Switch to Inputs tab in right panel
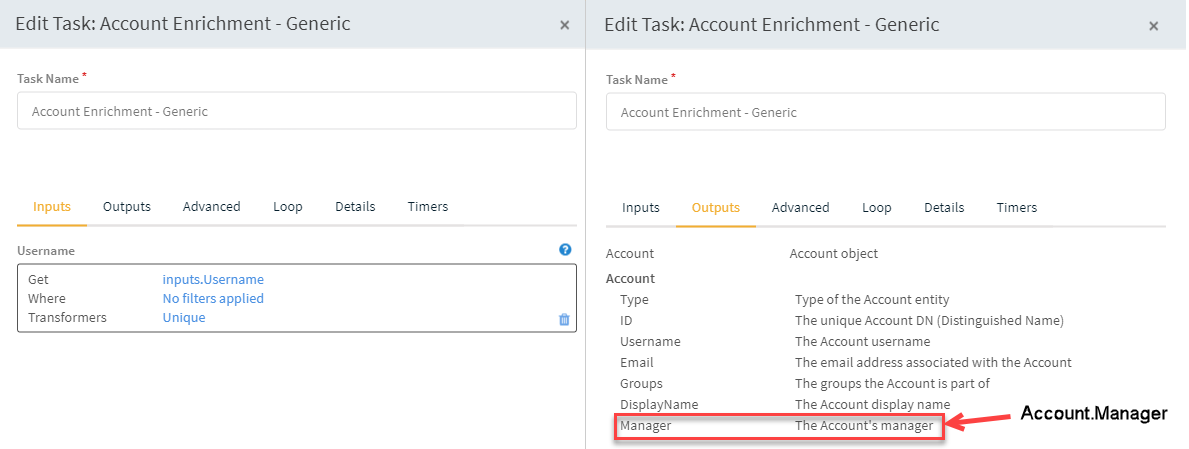Image resolution: width=1189 pixels, height=449 pixels. [641, 208]
